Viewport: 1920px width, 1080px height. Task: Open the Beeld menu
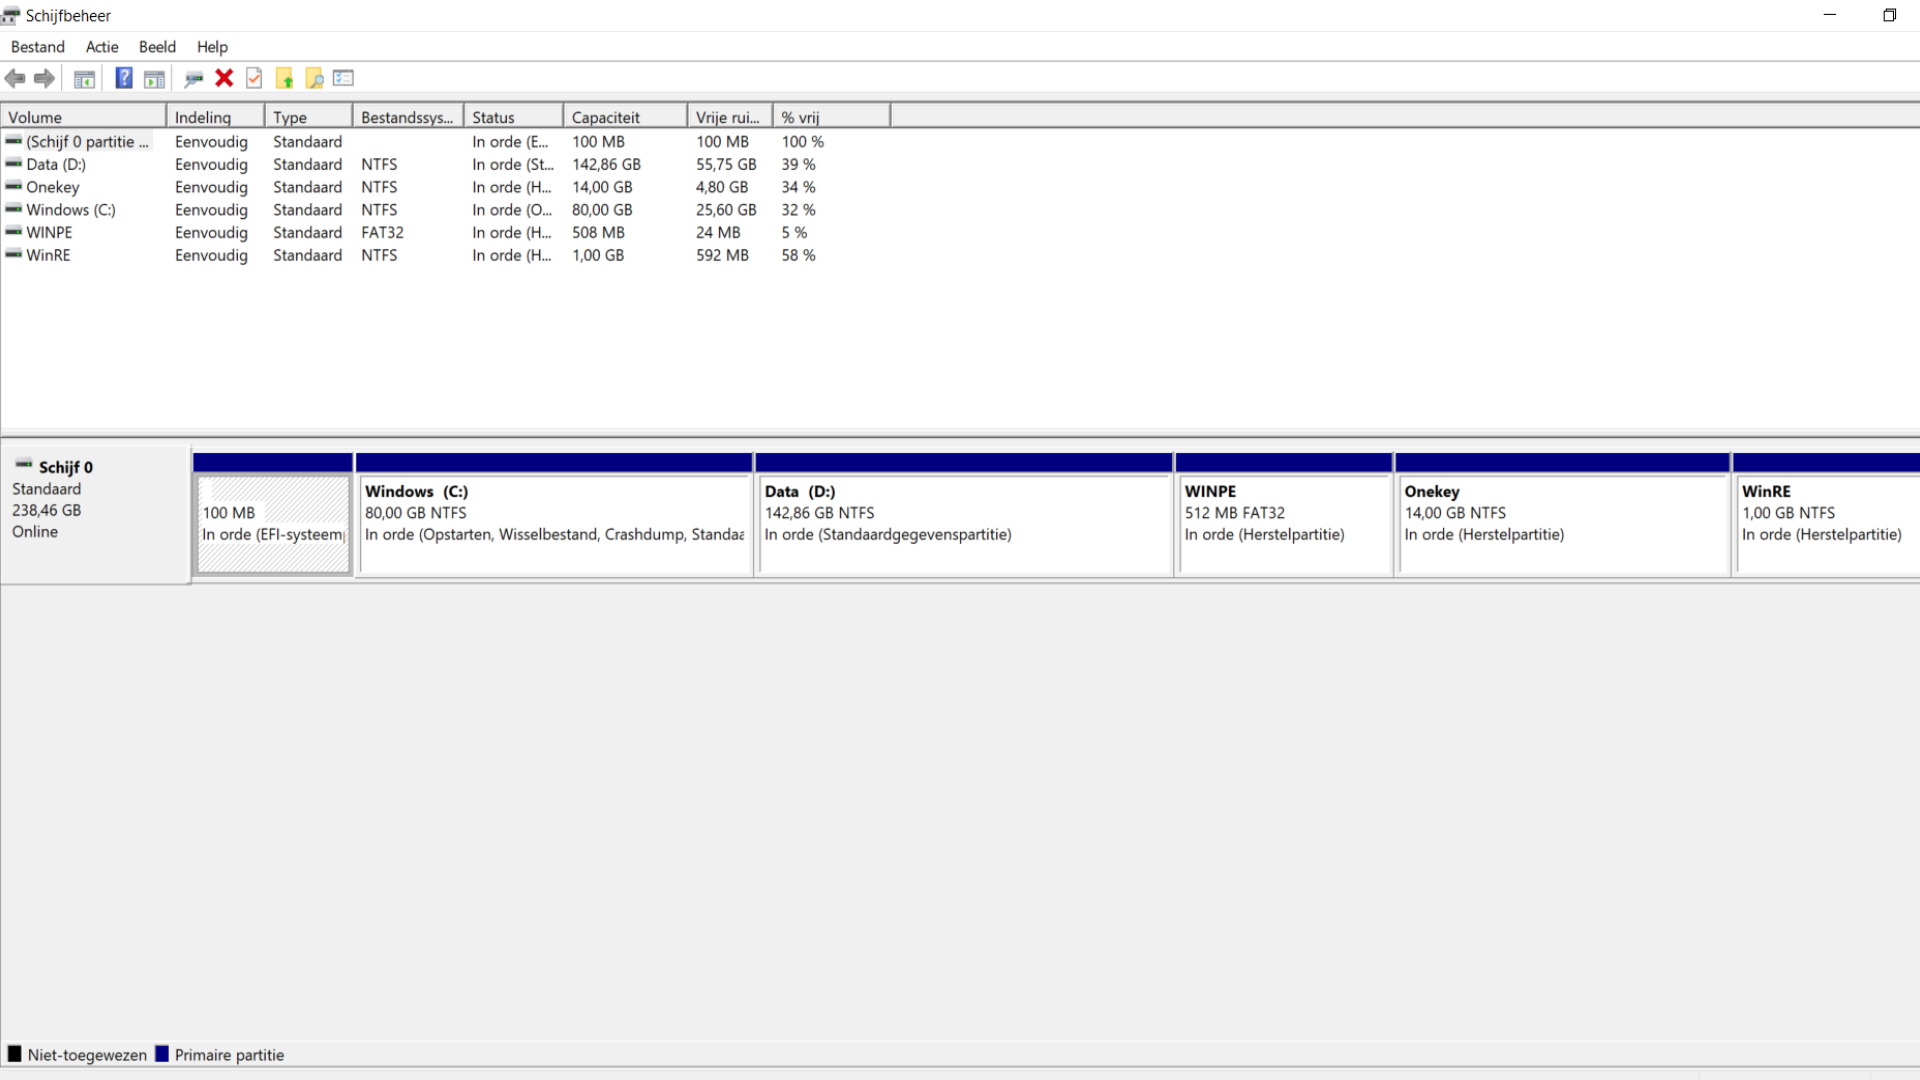point(157,47)
